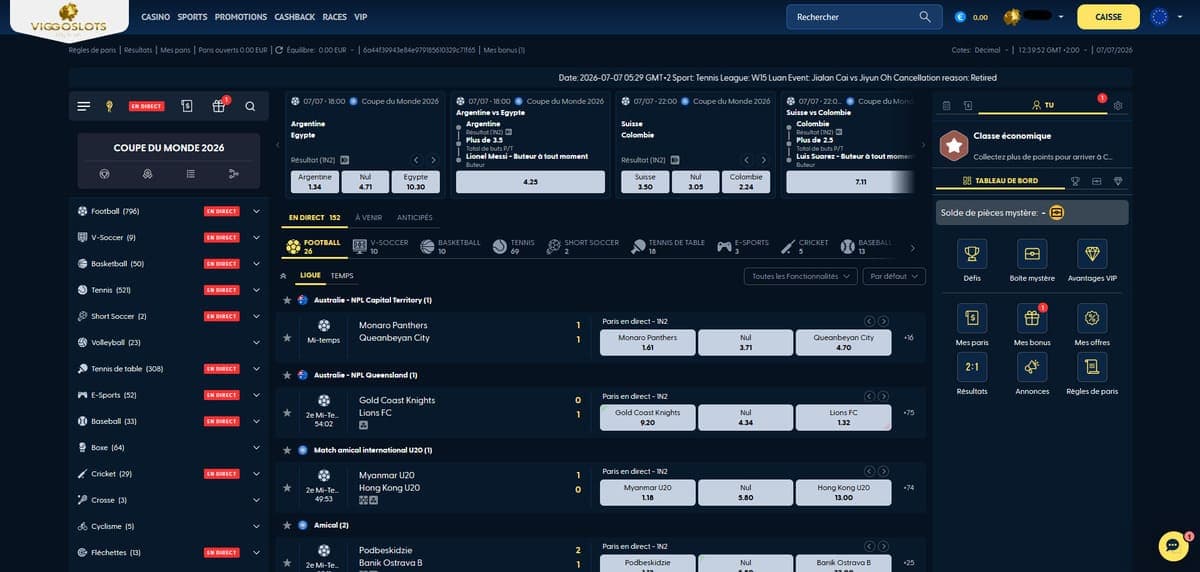Click the Défis trophy icon

pos(972,252)
